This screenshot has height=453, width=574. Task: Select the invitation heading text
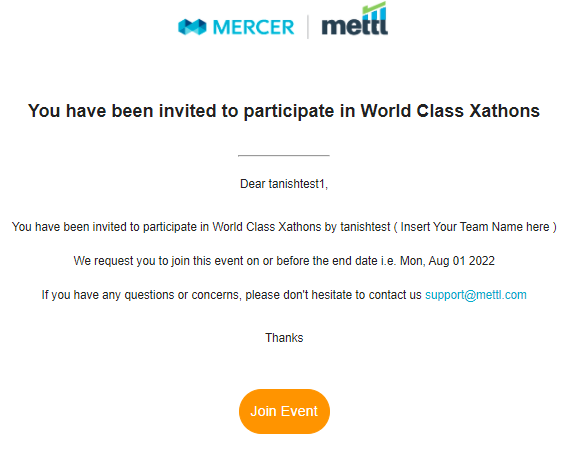coord(284,111)
